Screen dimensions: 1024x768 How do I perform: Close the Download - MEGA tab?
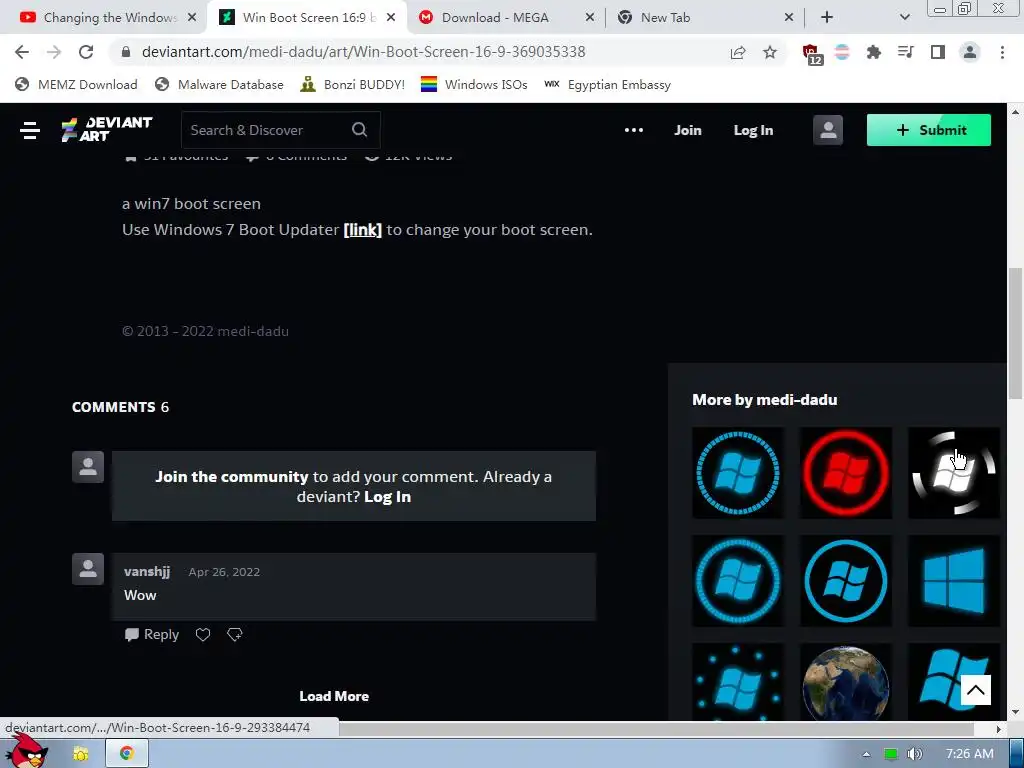590,18
